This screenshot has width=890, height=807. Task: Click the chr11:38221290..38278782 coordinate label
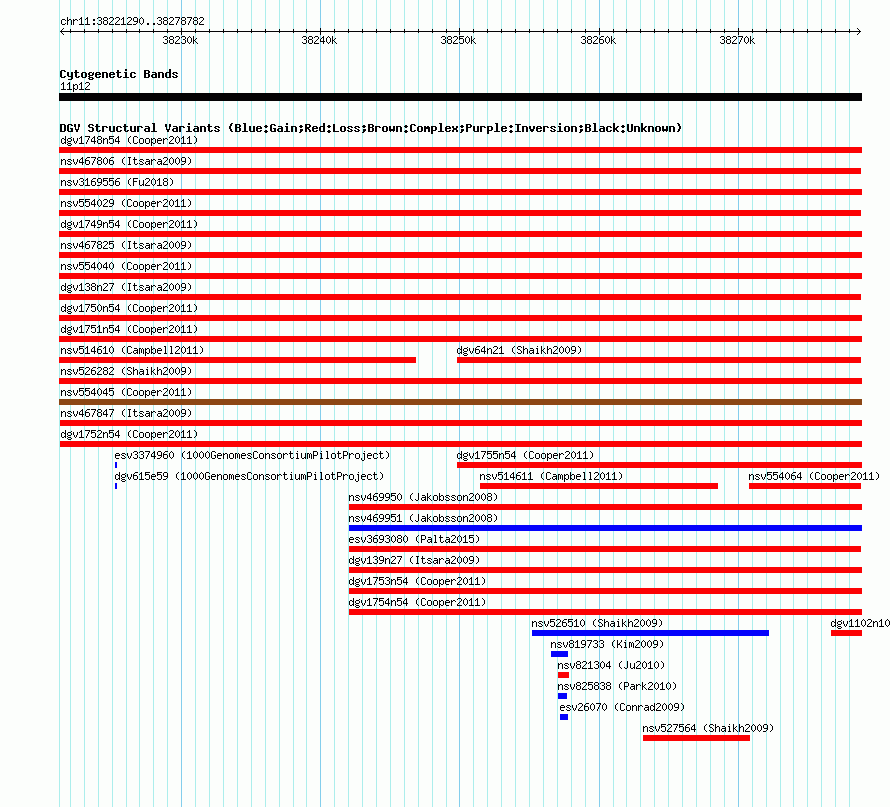[x=132, y=21]
